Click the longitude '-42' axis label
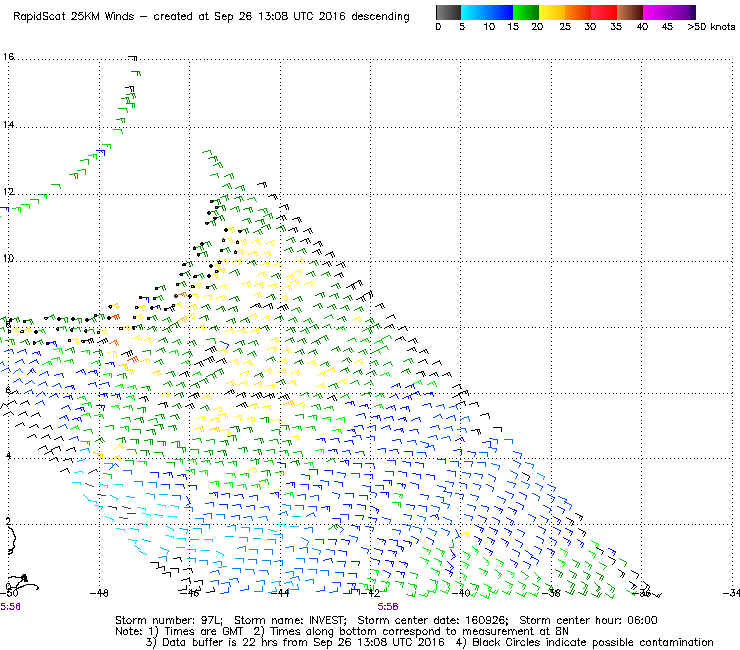 [x=370, y=593]
